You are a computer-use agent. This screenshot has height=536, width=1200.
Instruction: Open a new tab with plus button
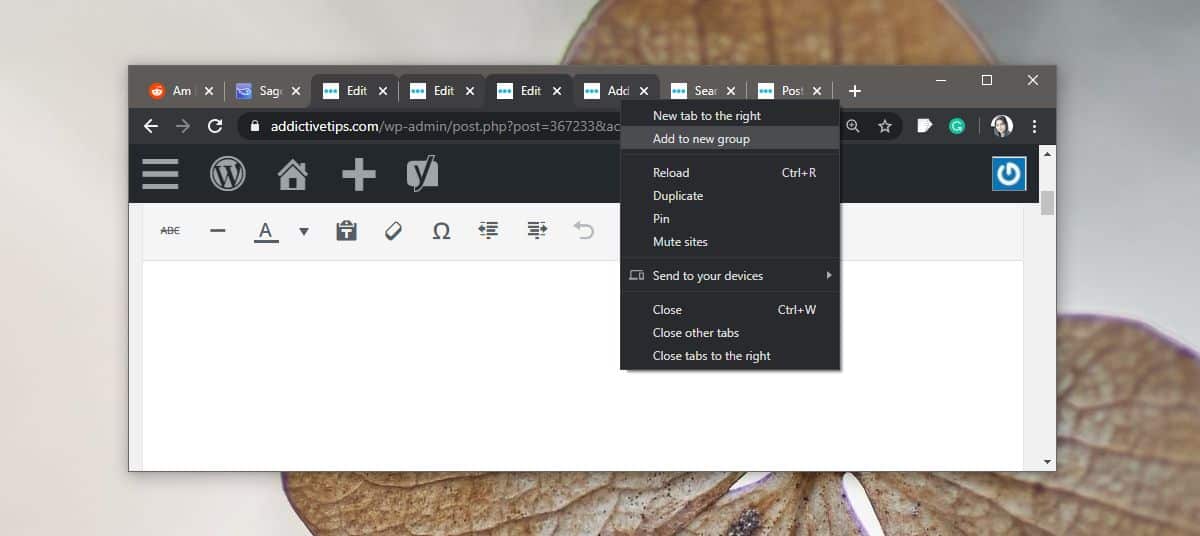click(x=855, y=91)
